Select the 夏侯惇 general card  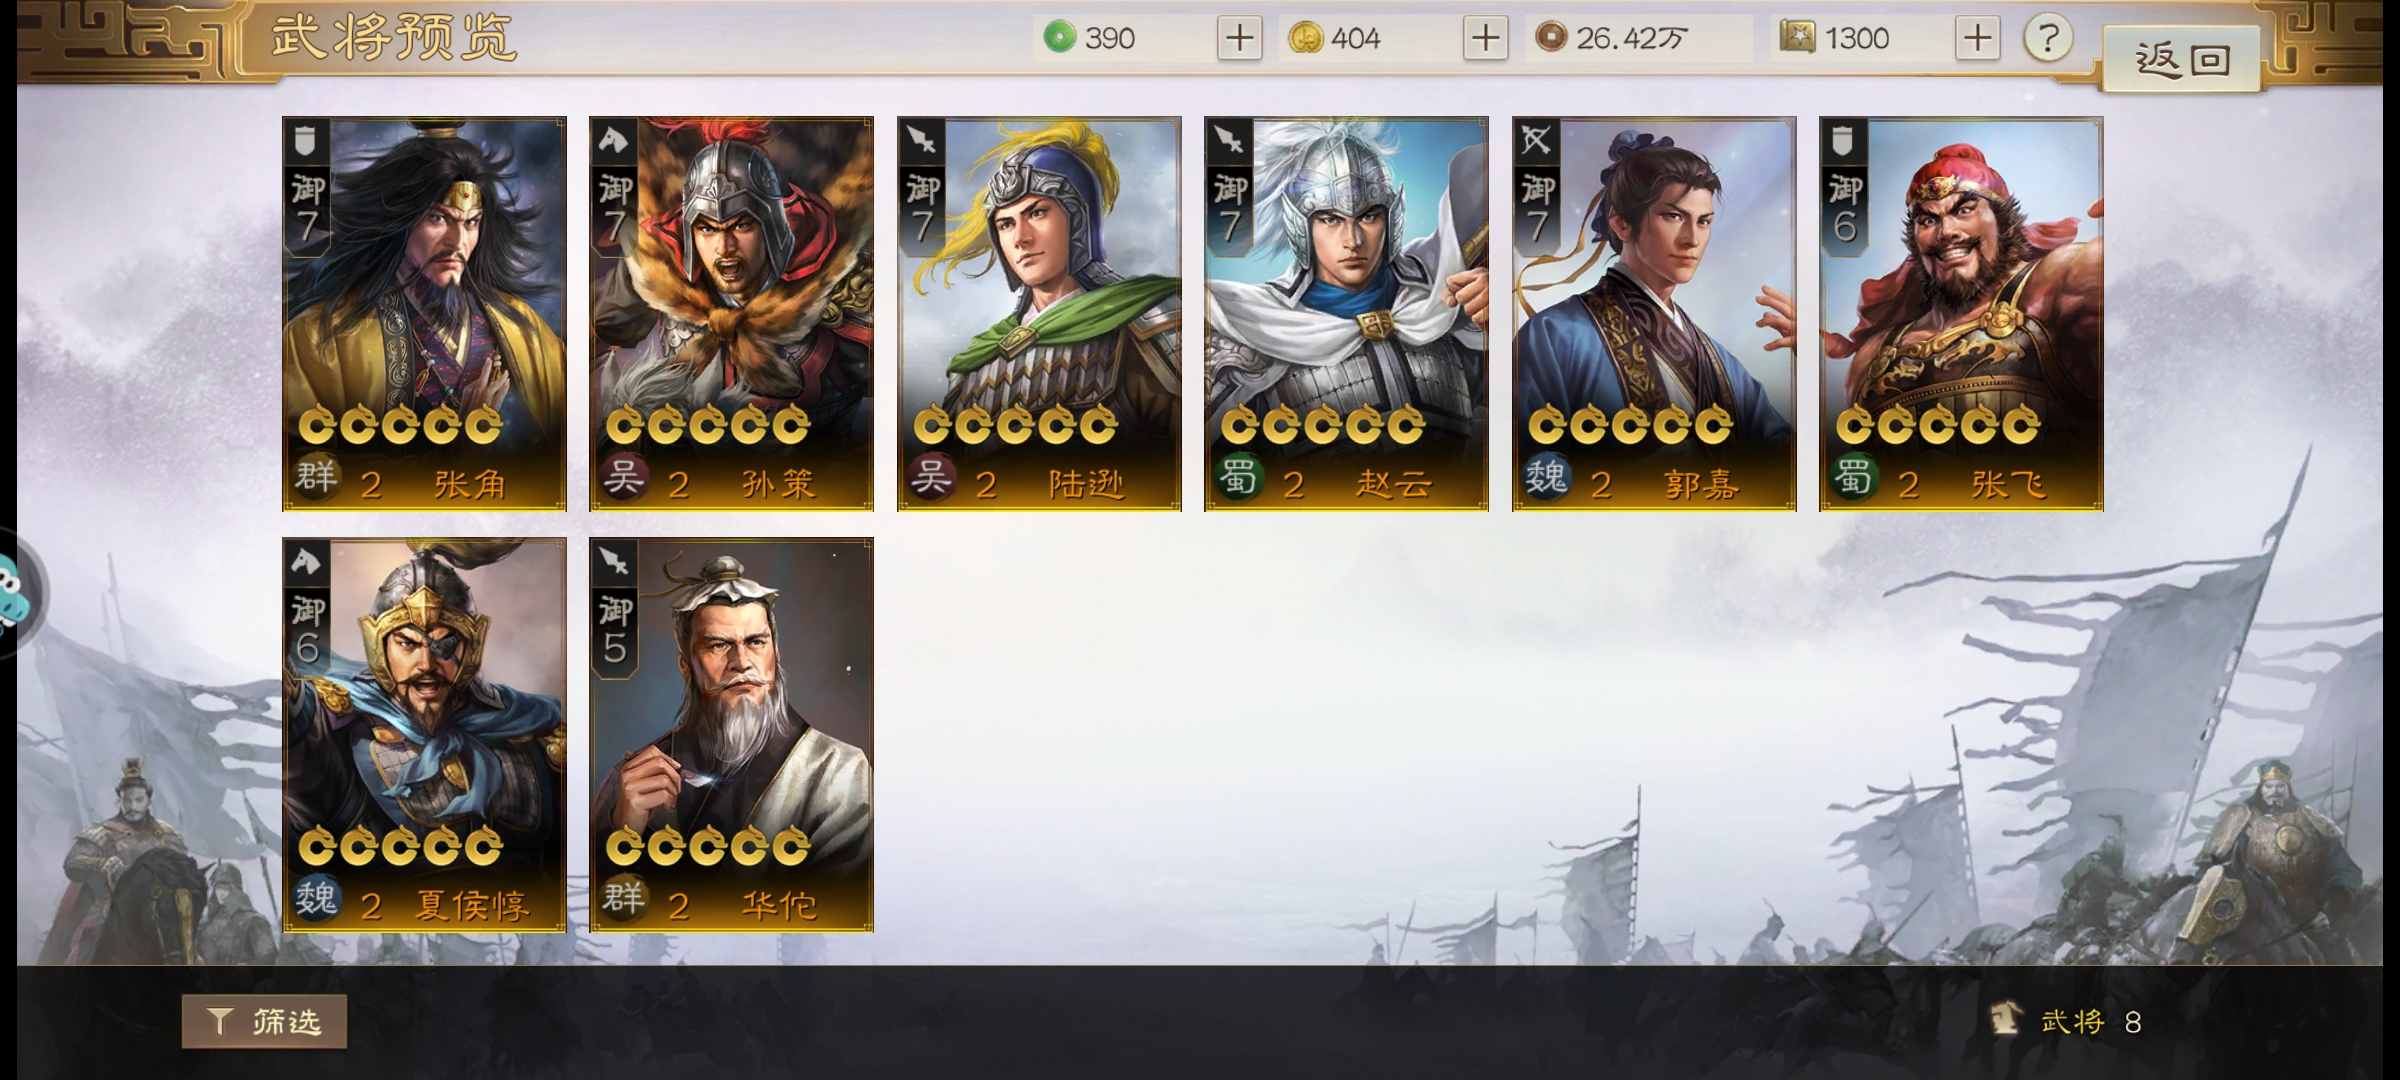(424, 735)
